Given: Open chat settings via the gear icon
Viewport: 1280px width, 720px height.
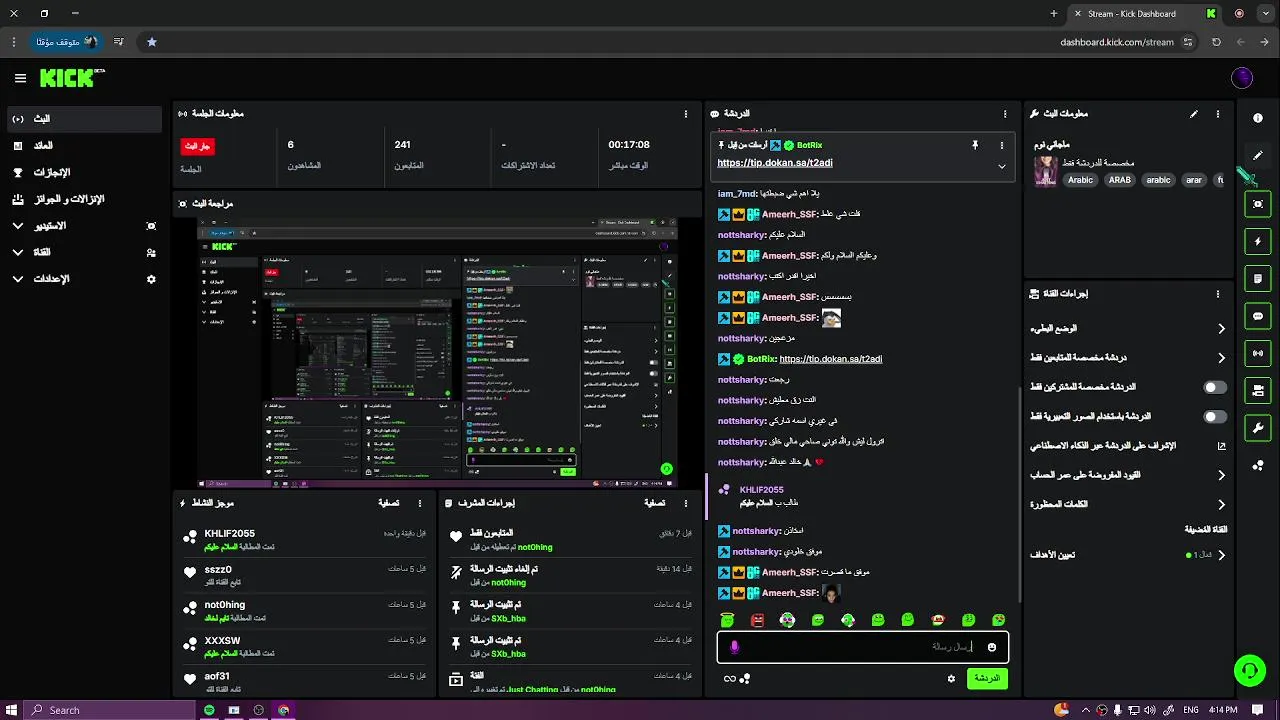Looking at the screenshot, I should tap(951, 678).
